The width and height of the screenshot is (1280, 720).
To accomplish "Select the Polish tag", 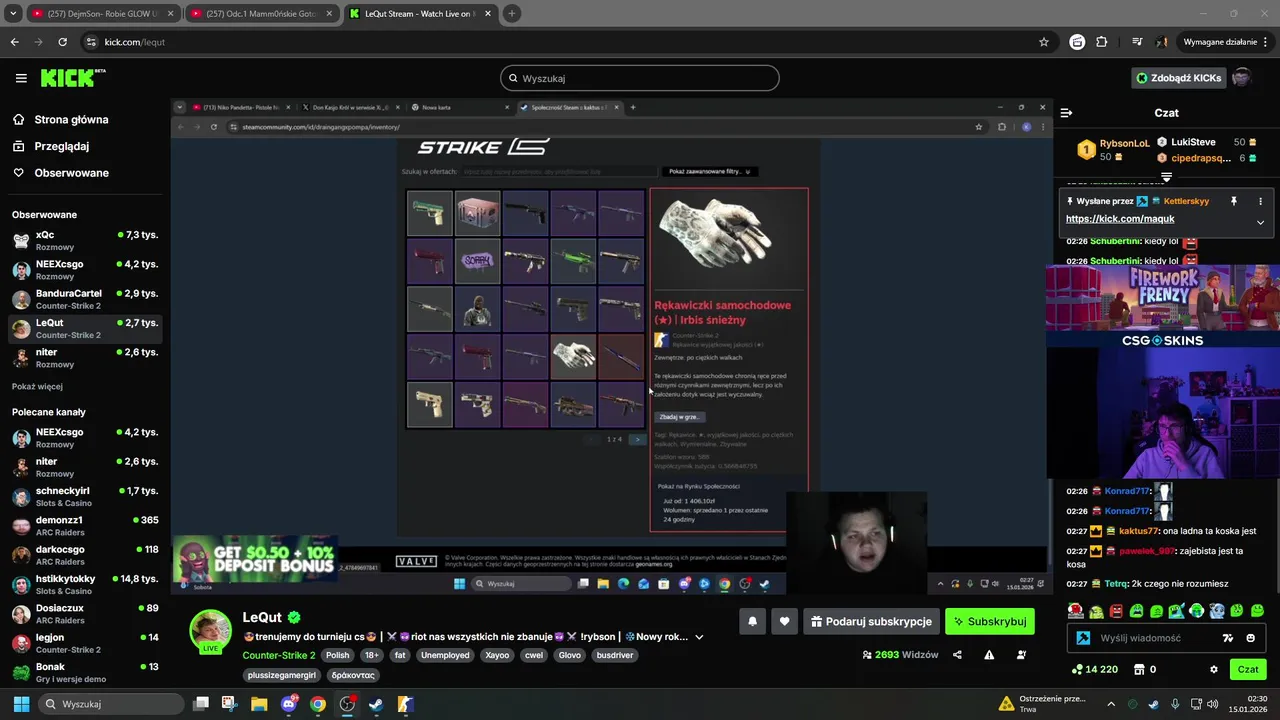I will [x=338, y=655].
